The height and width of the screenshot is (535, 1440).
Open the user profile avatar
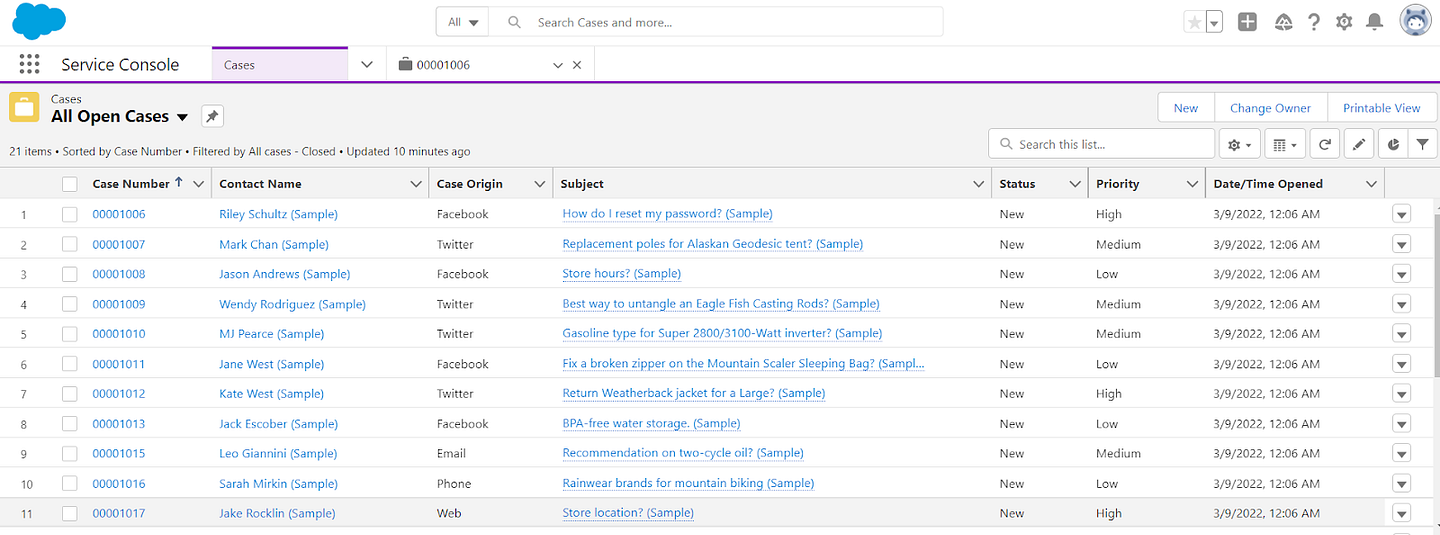tap(1416, 21)
